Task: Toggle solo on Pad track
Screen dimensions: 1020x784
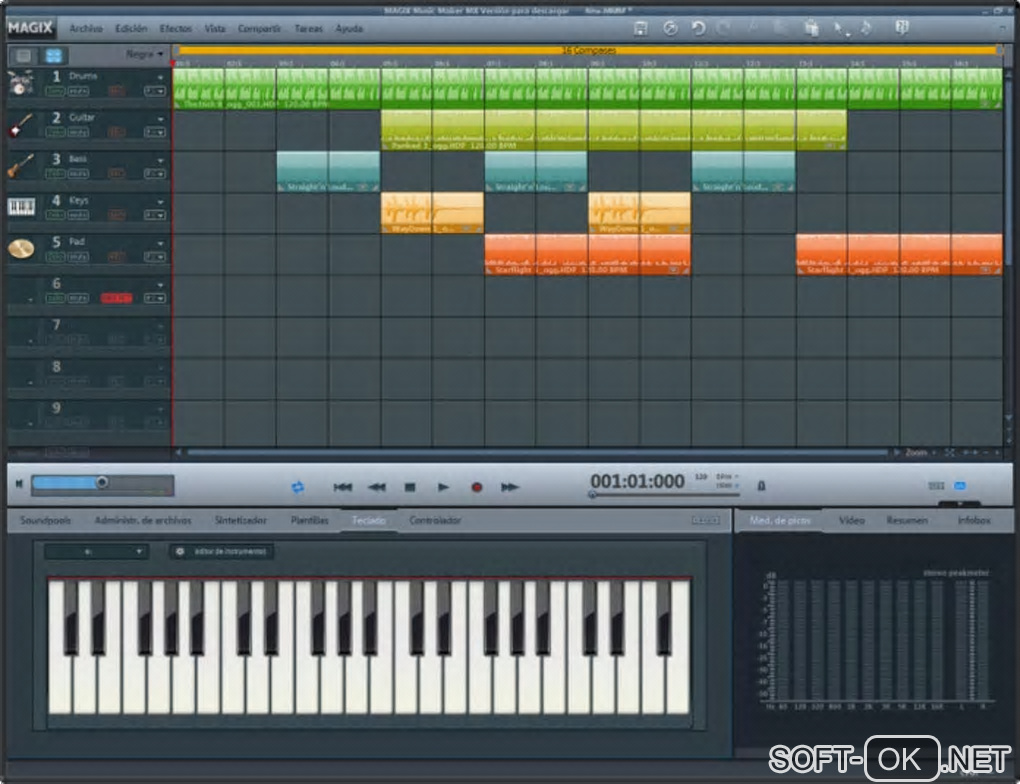Action: click(x=55, y=257)
